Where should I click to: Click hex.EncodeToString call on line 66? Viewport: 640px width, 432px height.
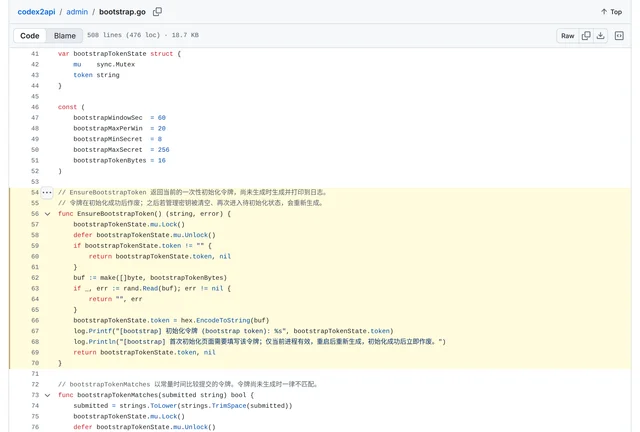click(x=224, y=321)
